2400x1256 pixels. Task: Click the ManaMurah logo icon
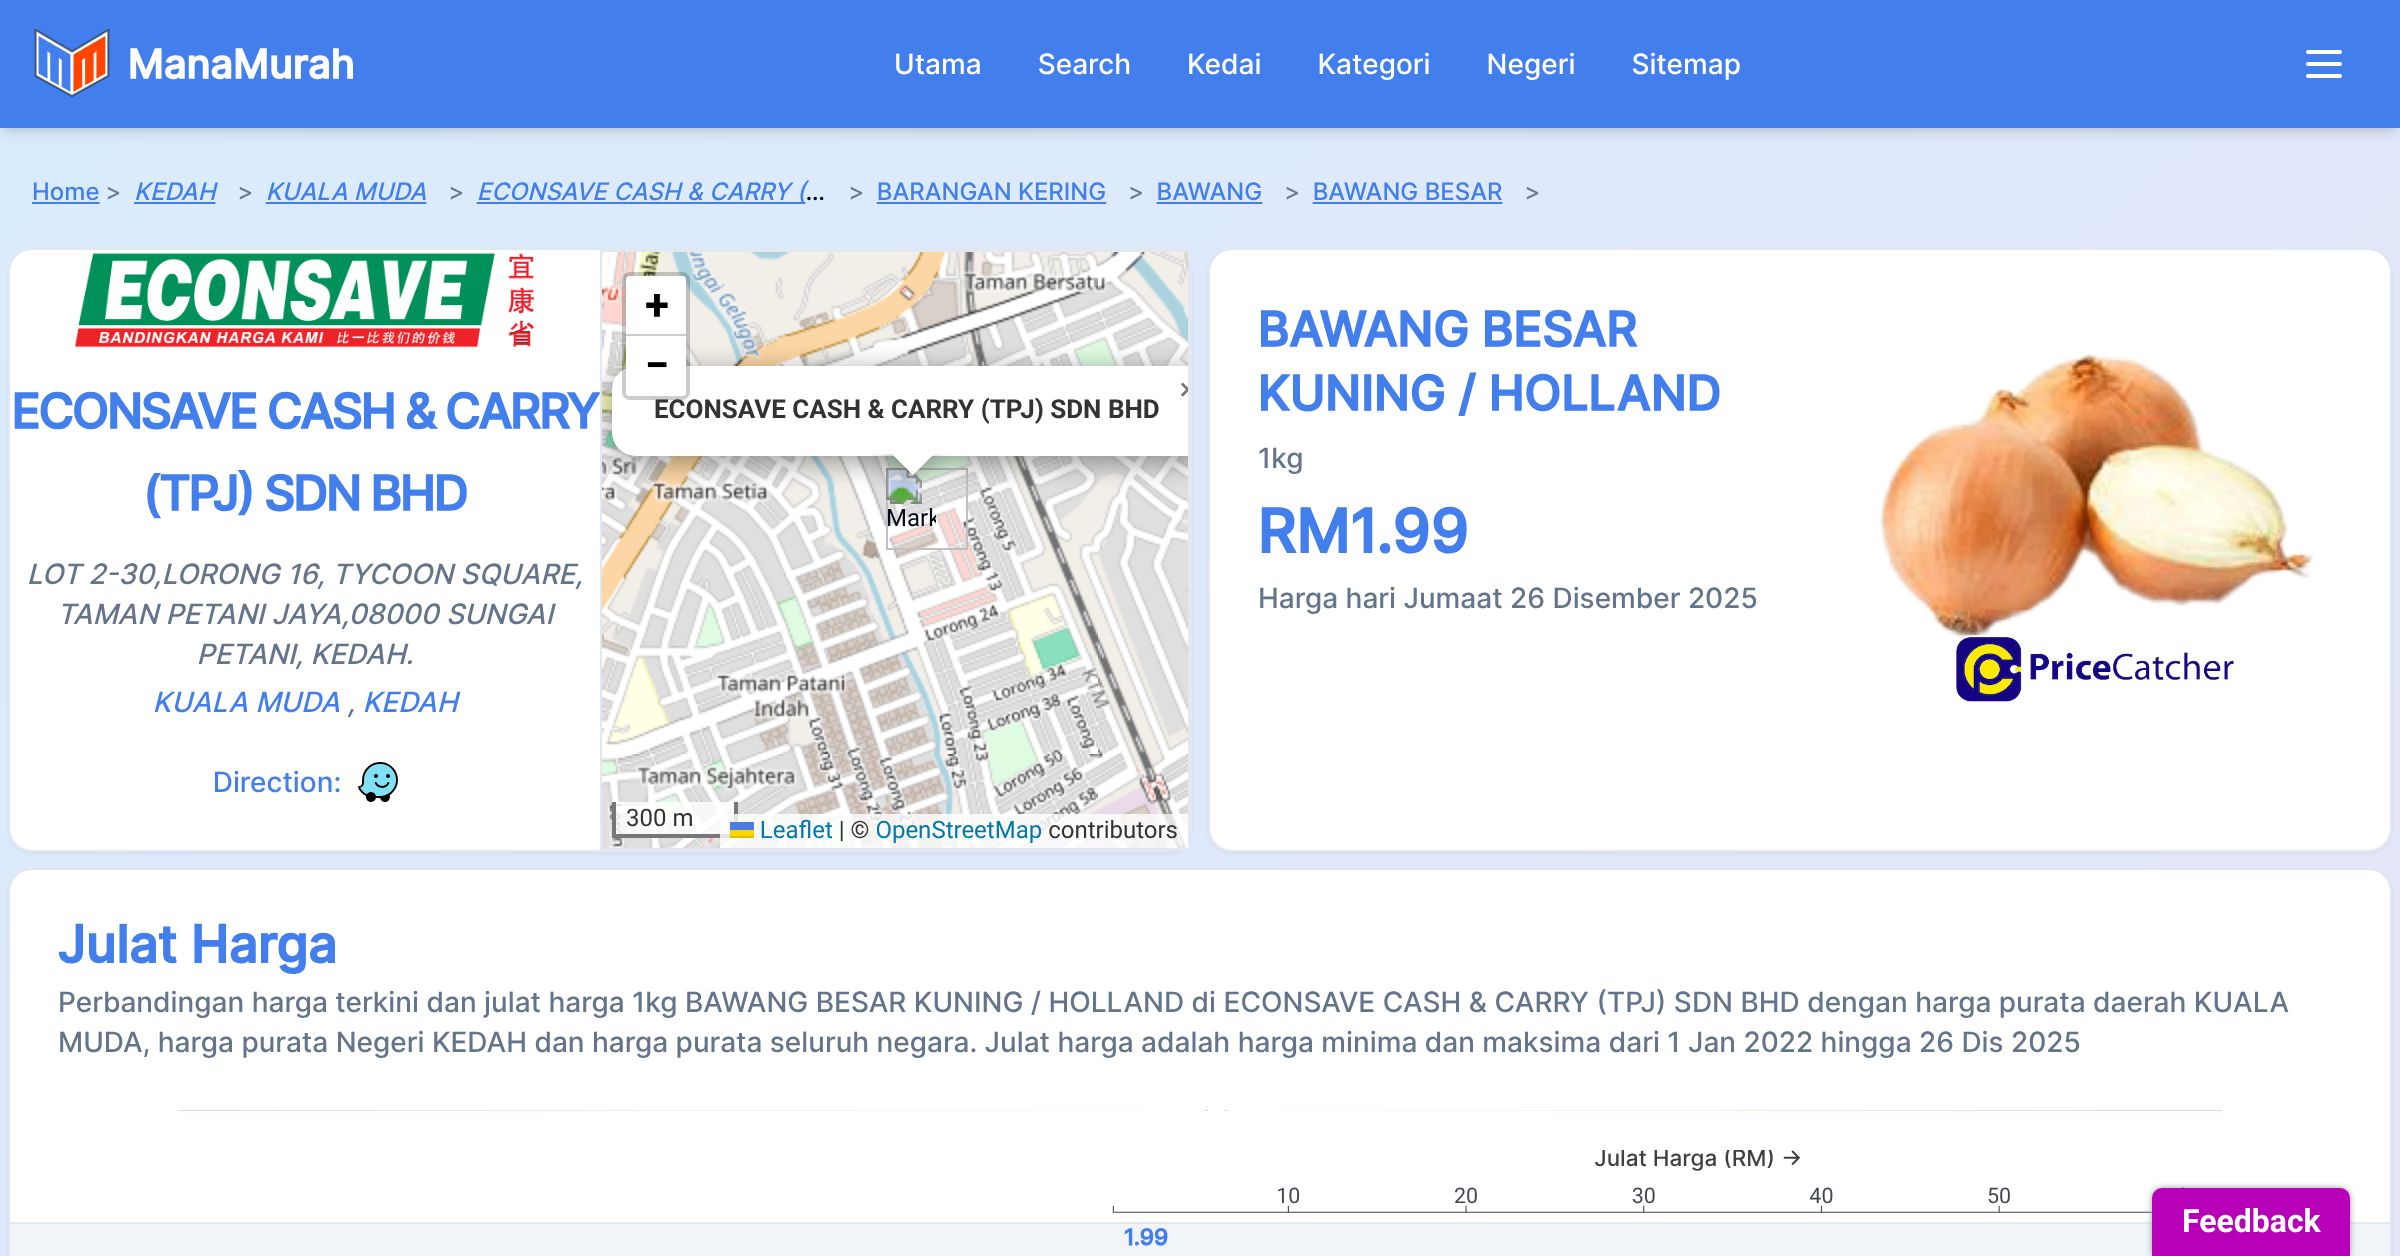tap(71, 63)
